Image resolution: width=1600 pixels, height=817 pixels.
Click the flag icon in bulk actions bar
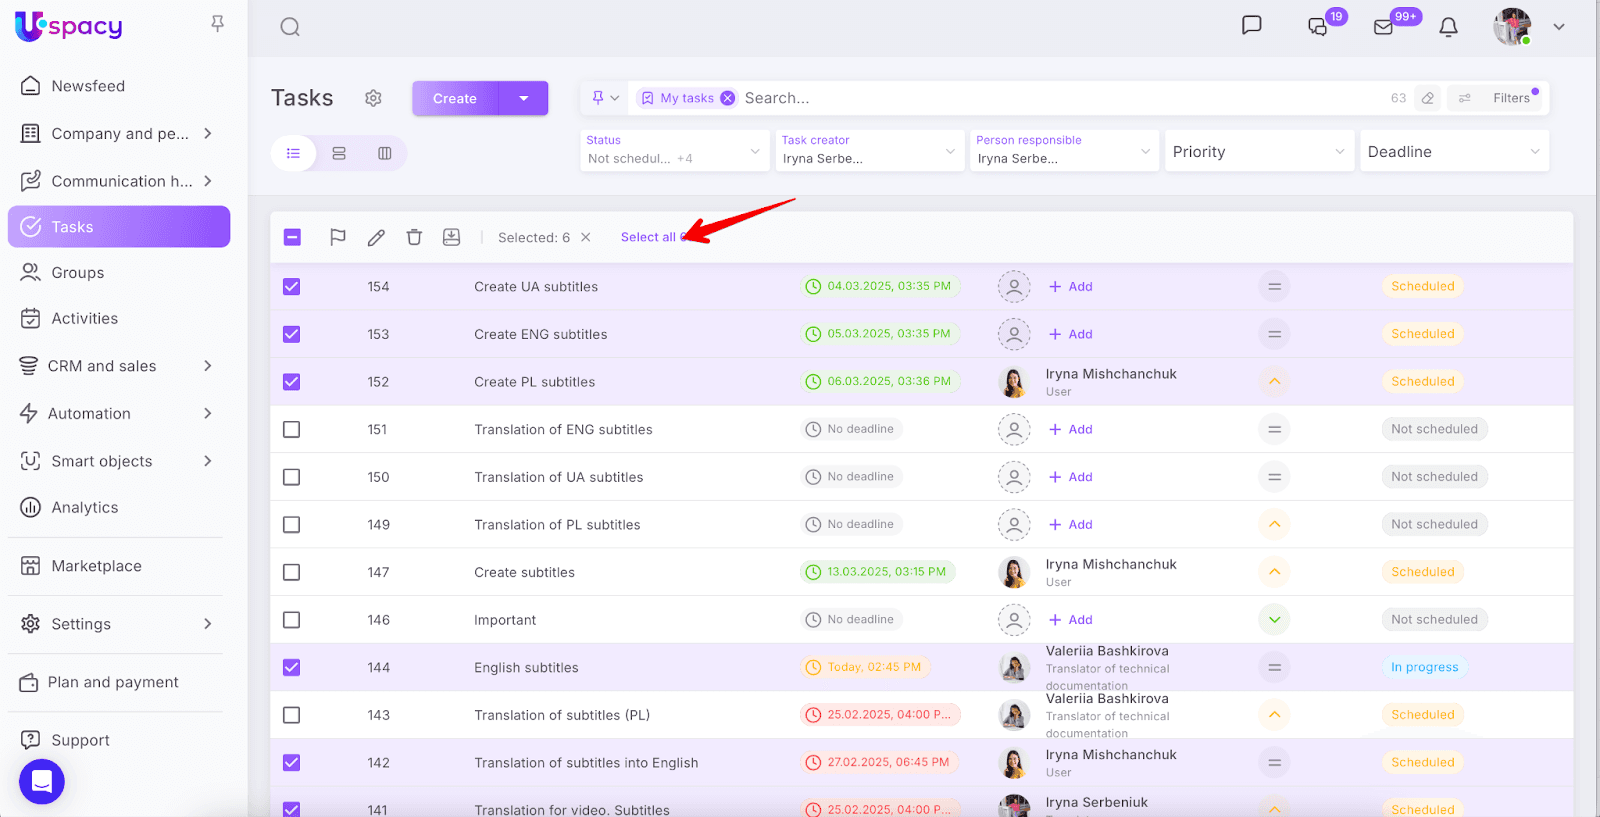pos(338,237)
